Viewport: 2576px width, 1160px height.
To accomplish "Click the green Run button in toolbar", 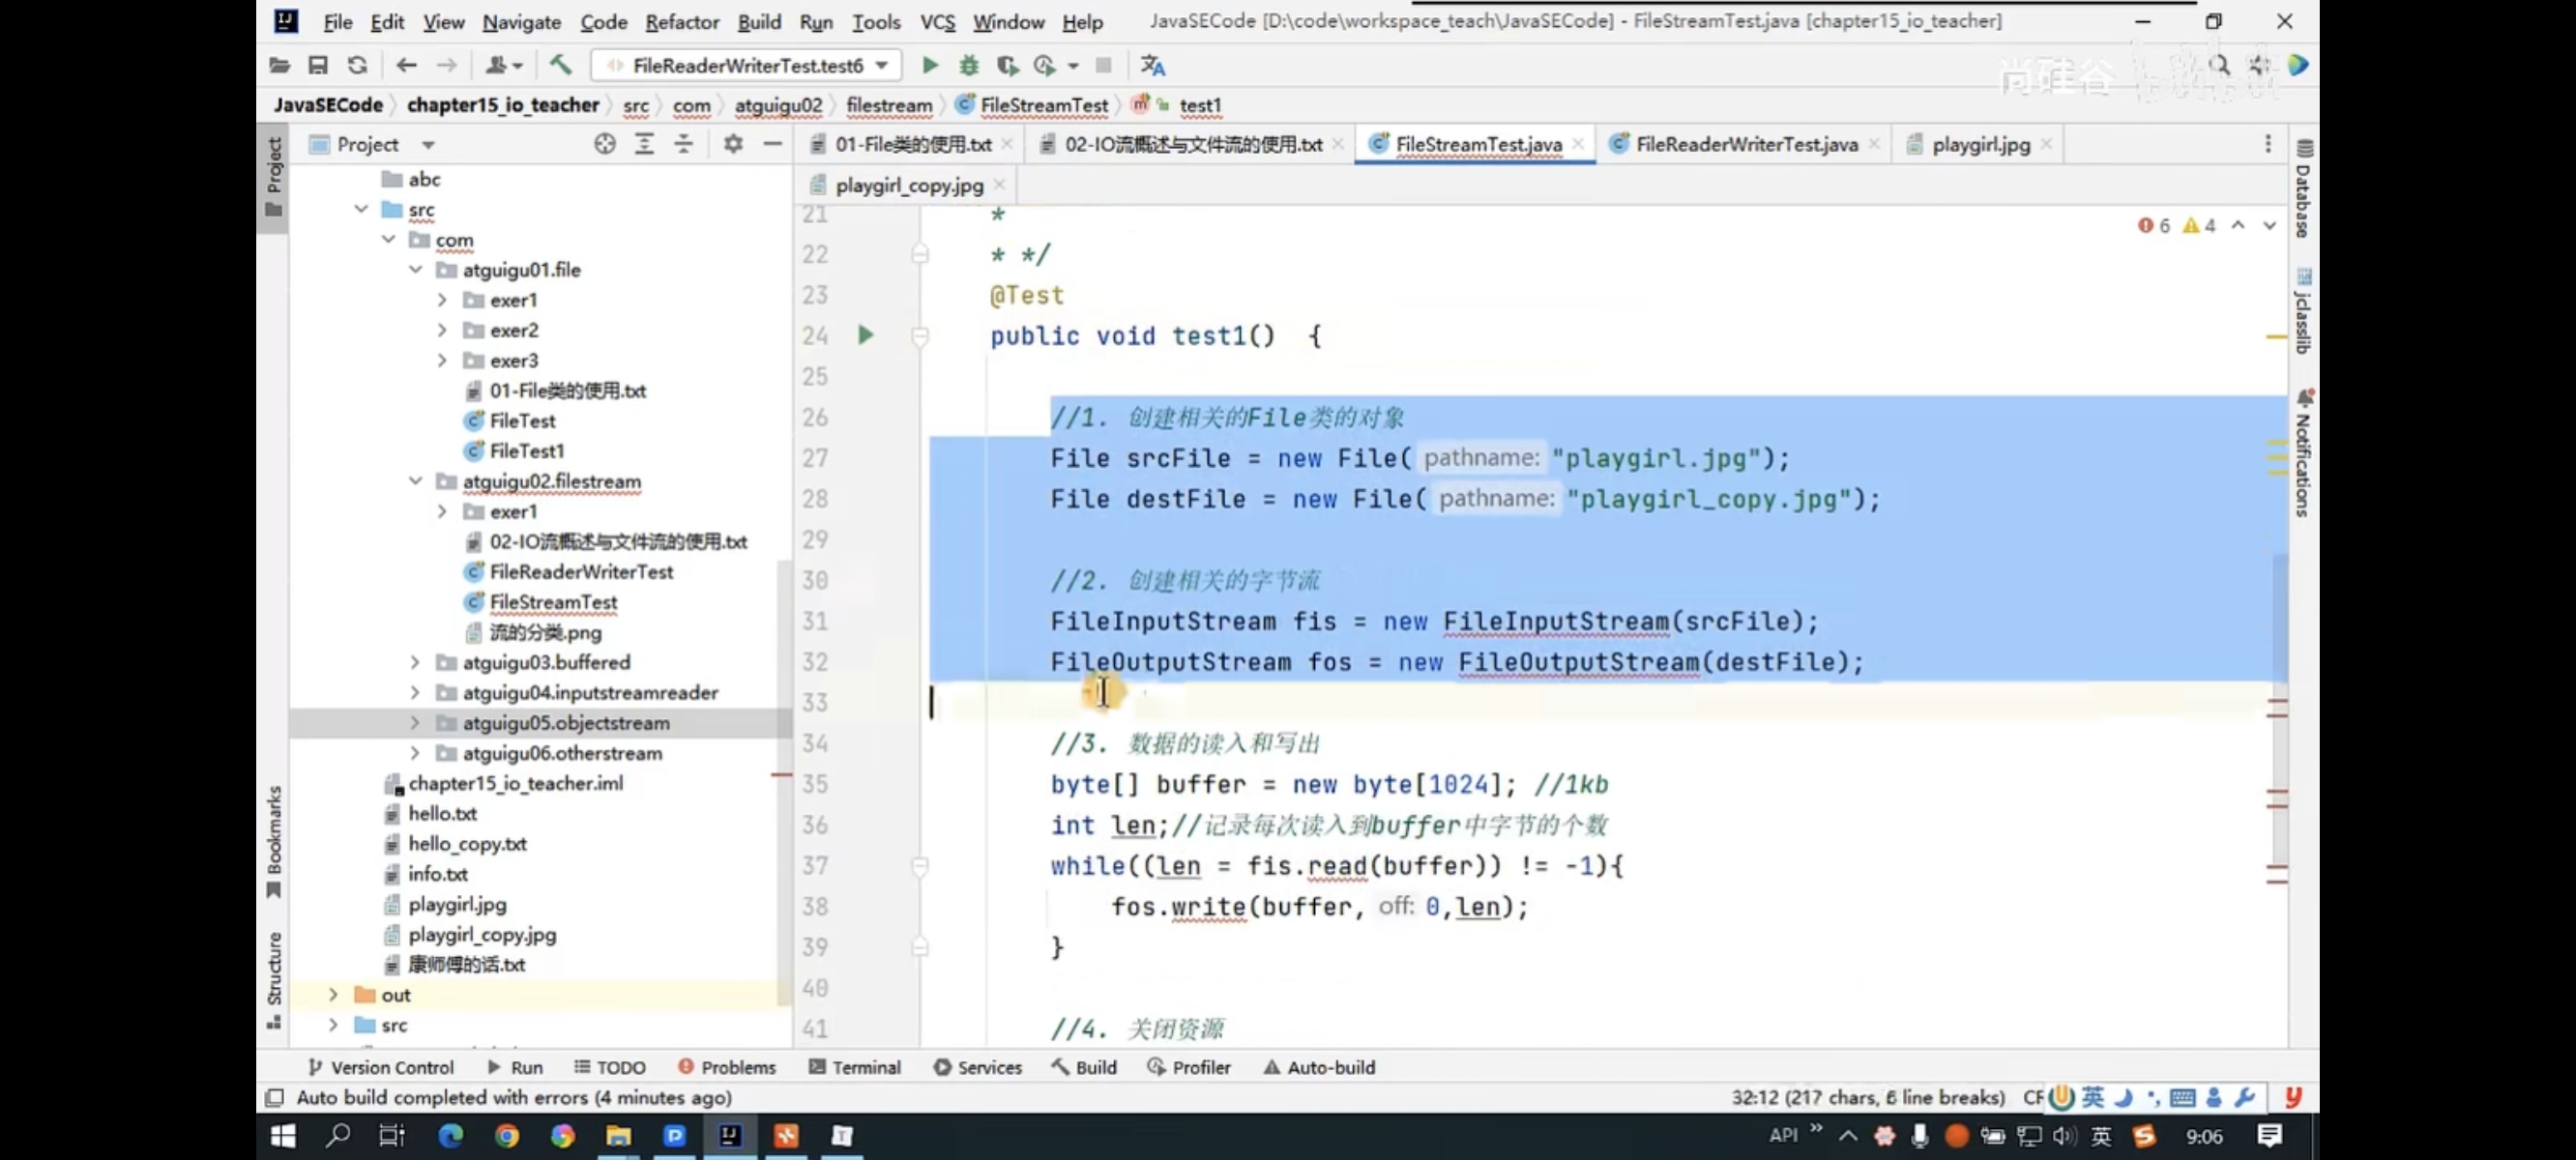I will [x=929, y=65].
